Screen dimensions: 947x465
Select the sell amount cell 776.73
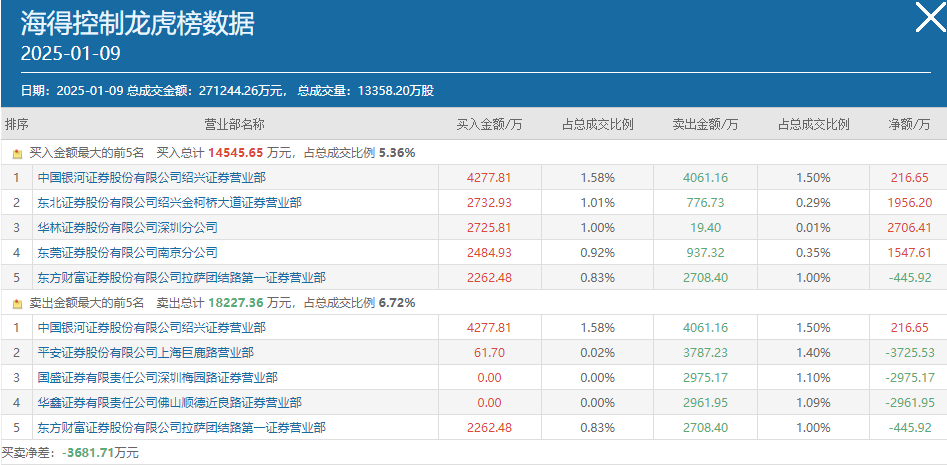coord(705,203)
